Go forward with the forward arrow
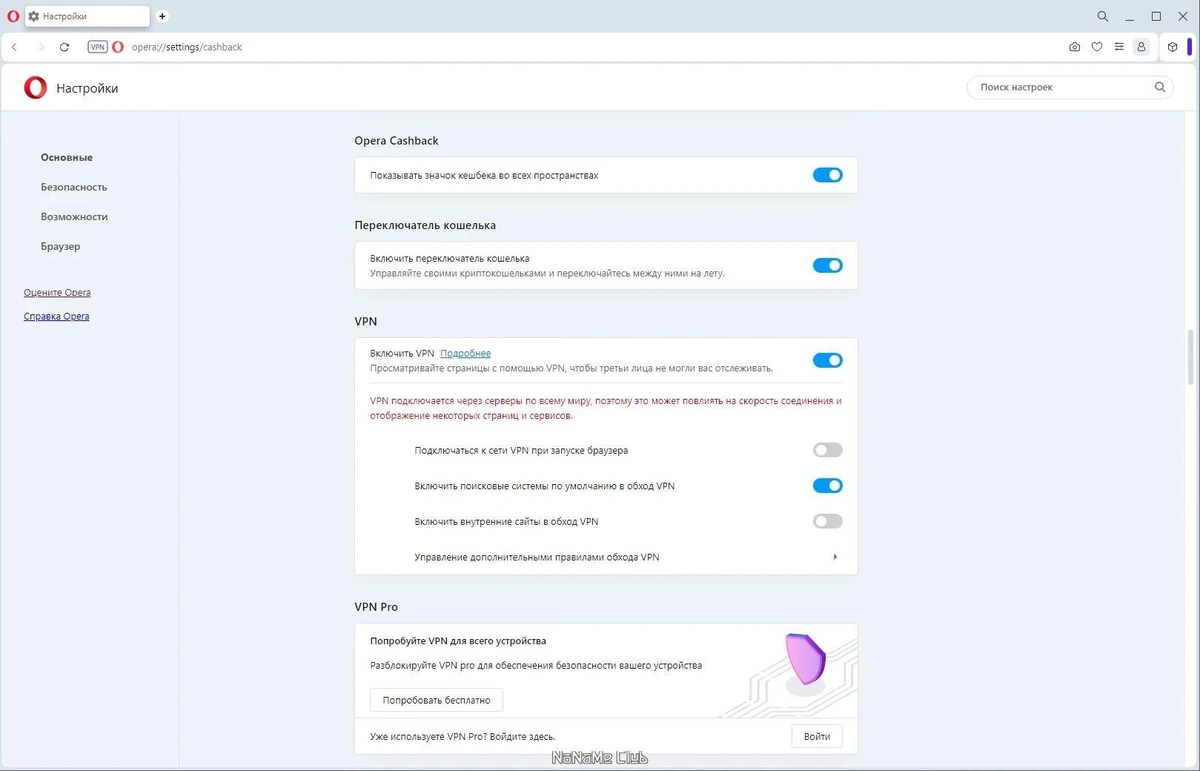Viewport: 1200px width, 771px height. (x=40, y=47)
